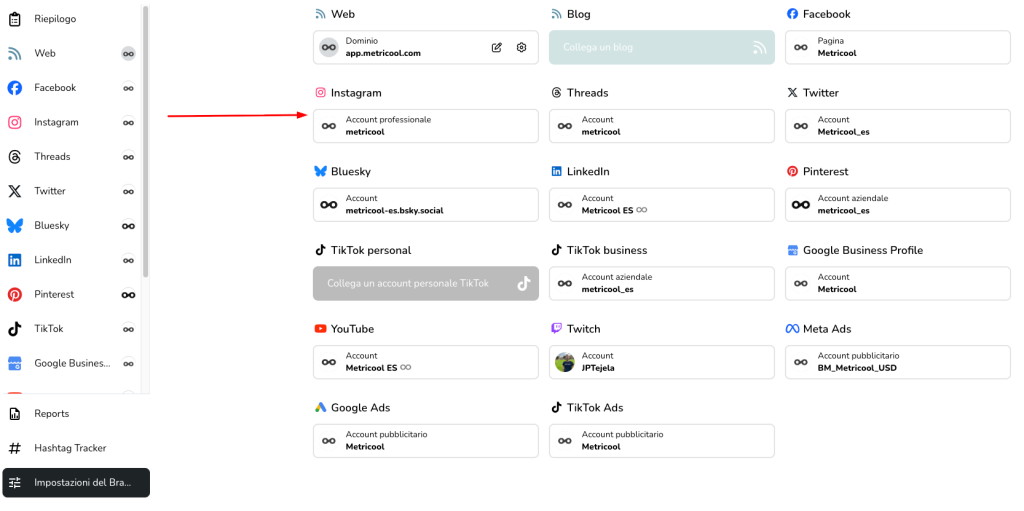Click the RSS icon on the blog connect button
1024x511 pixels.
759,47
